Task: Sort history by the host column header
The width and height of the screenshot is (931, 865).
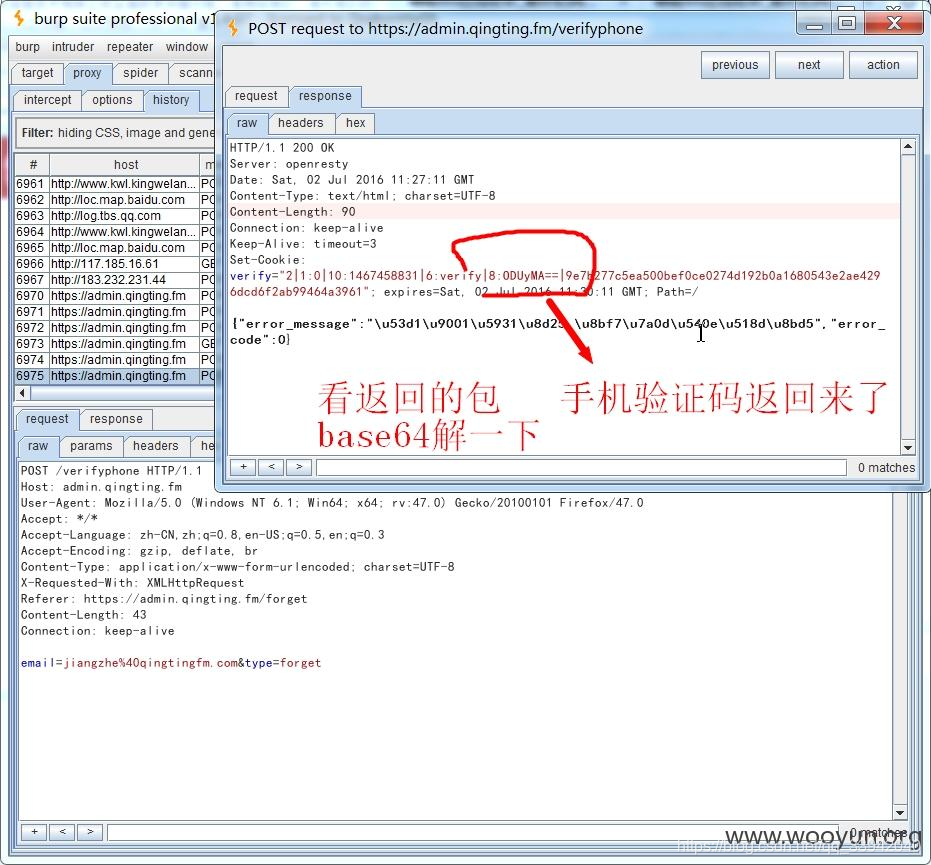Action: tap(125, 164)
